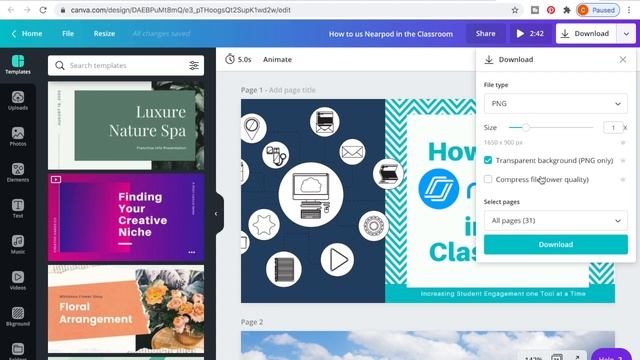
Task: Open the browser extensions puzzle icon
Action: click(x=567, y=10)
